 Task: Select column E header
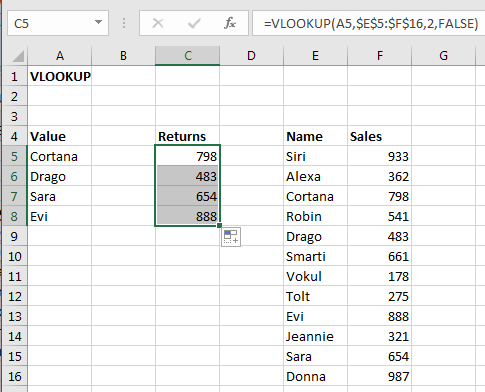pos(315,56)
